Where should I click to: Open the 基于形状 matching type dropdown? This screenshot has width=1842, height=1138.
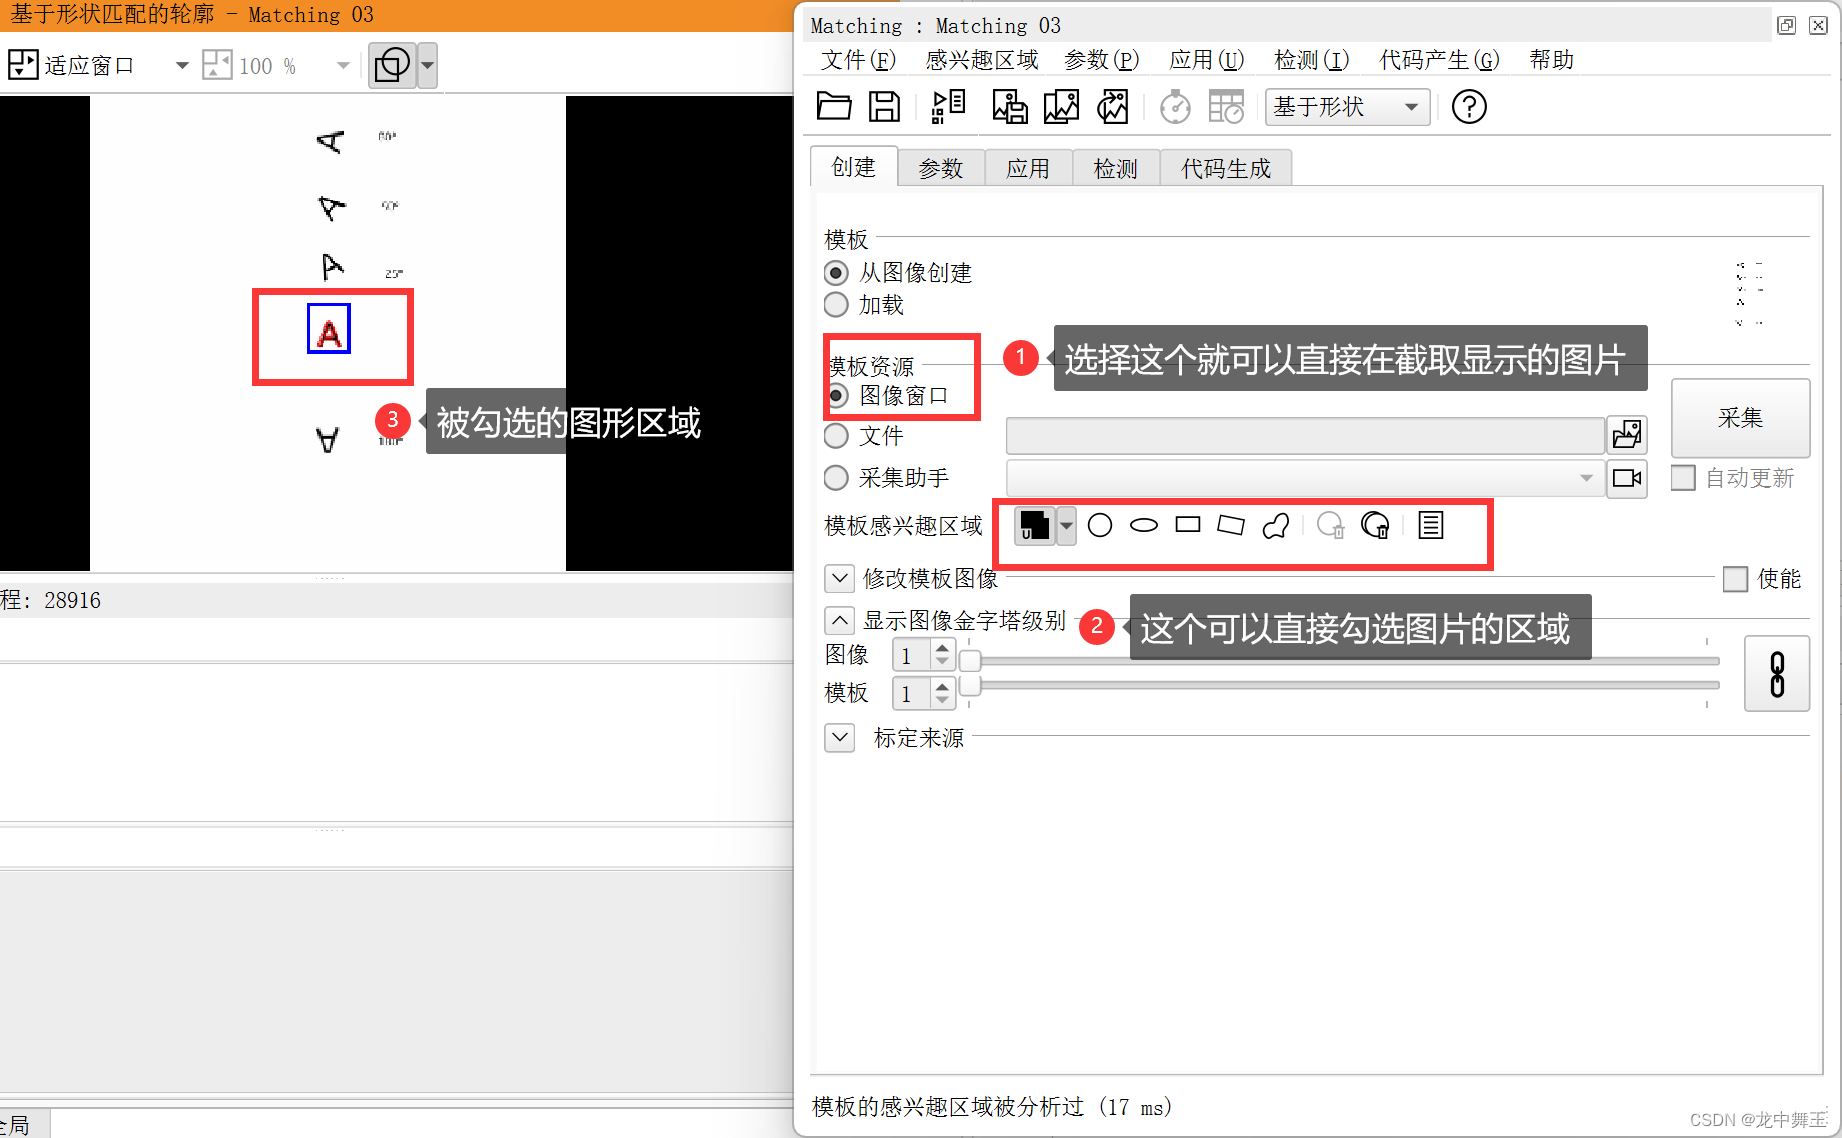1347,106
